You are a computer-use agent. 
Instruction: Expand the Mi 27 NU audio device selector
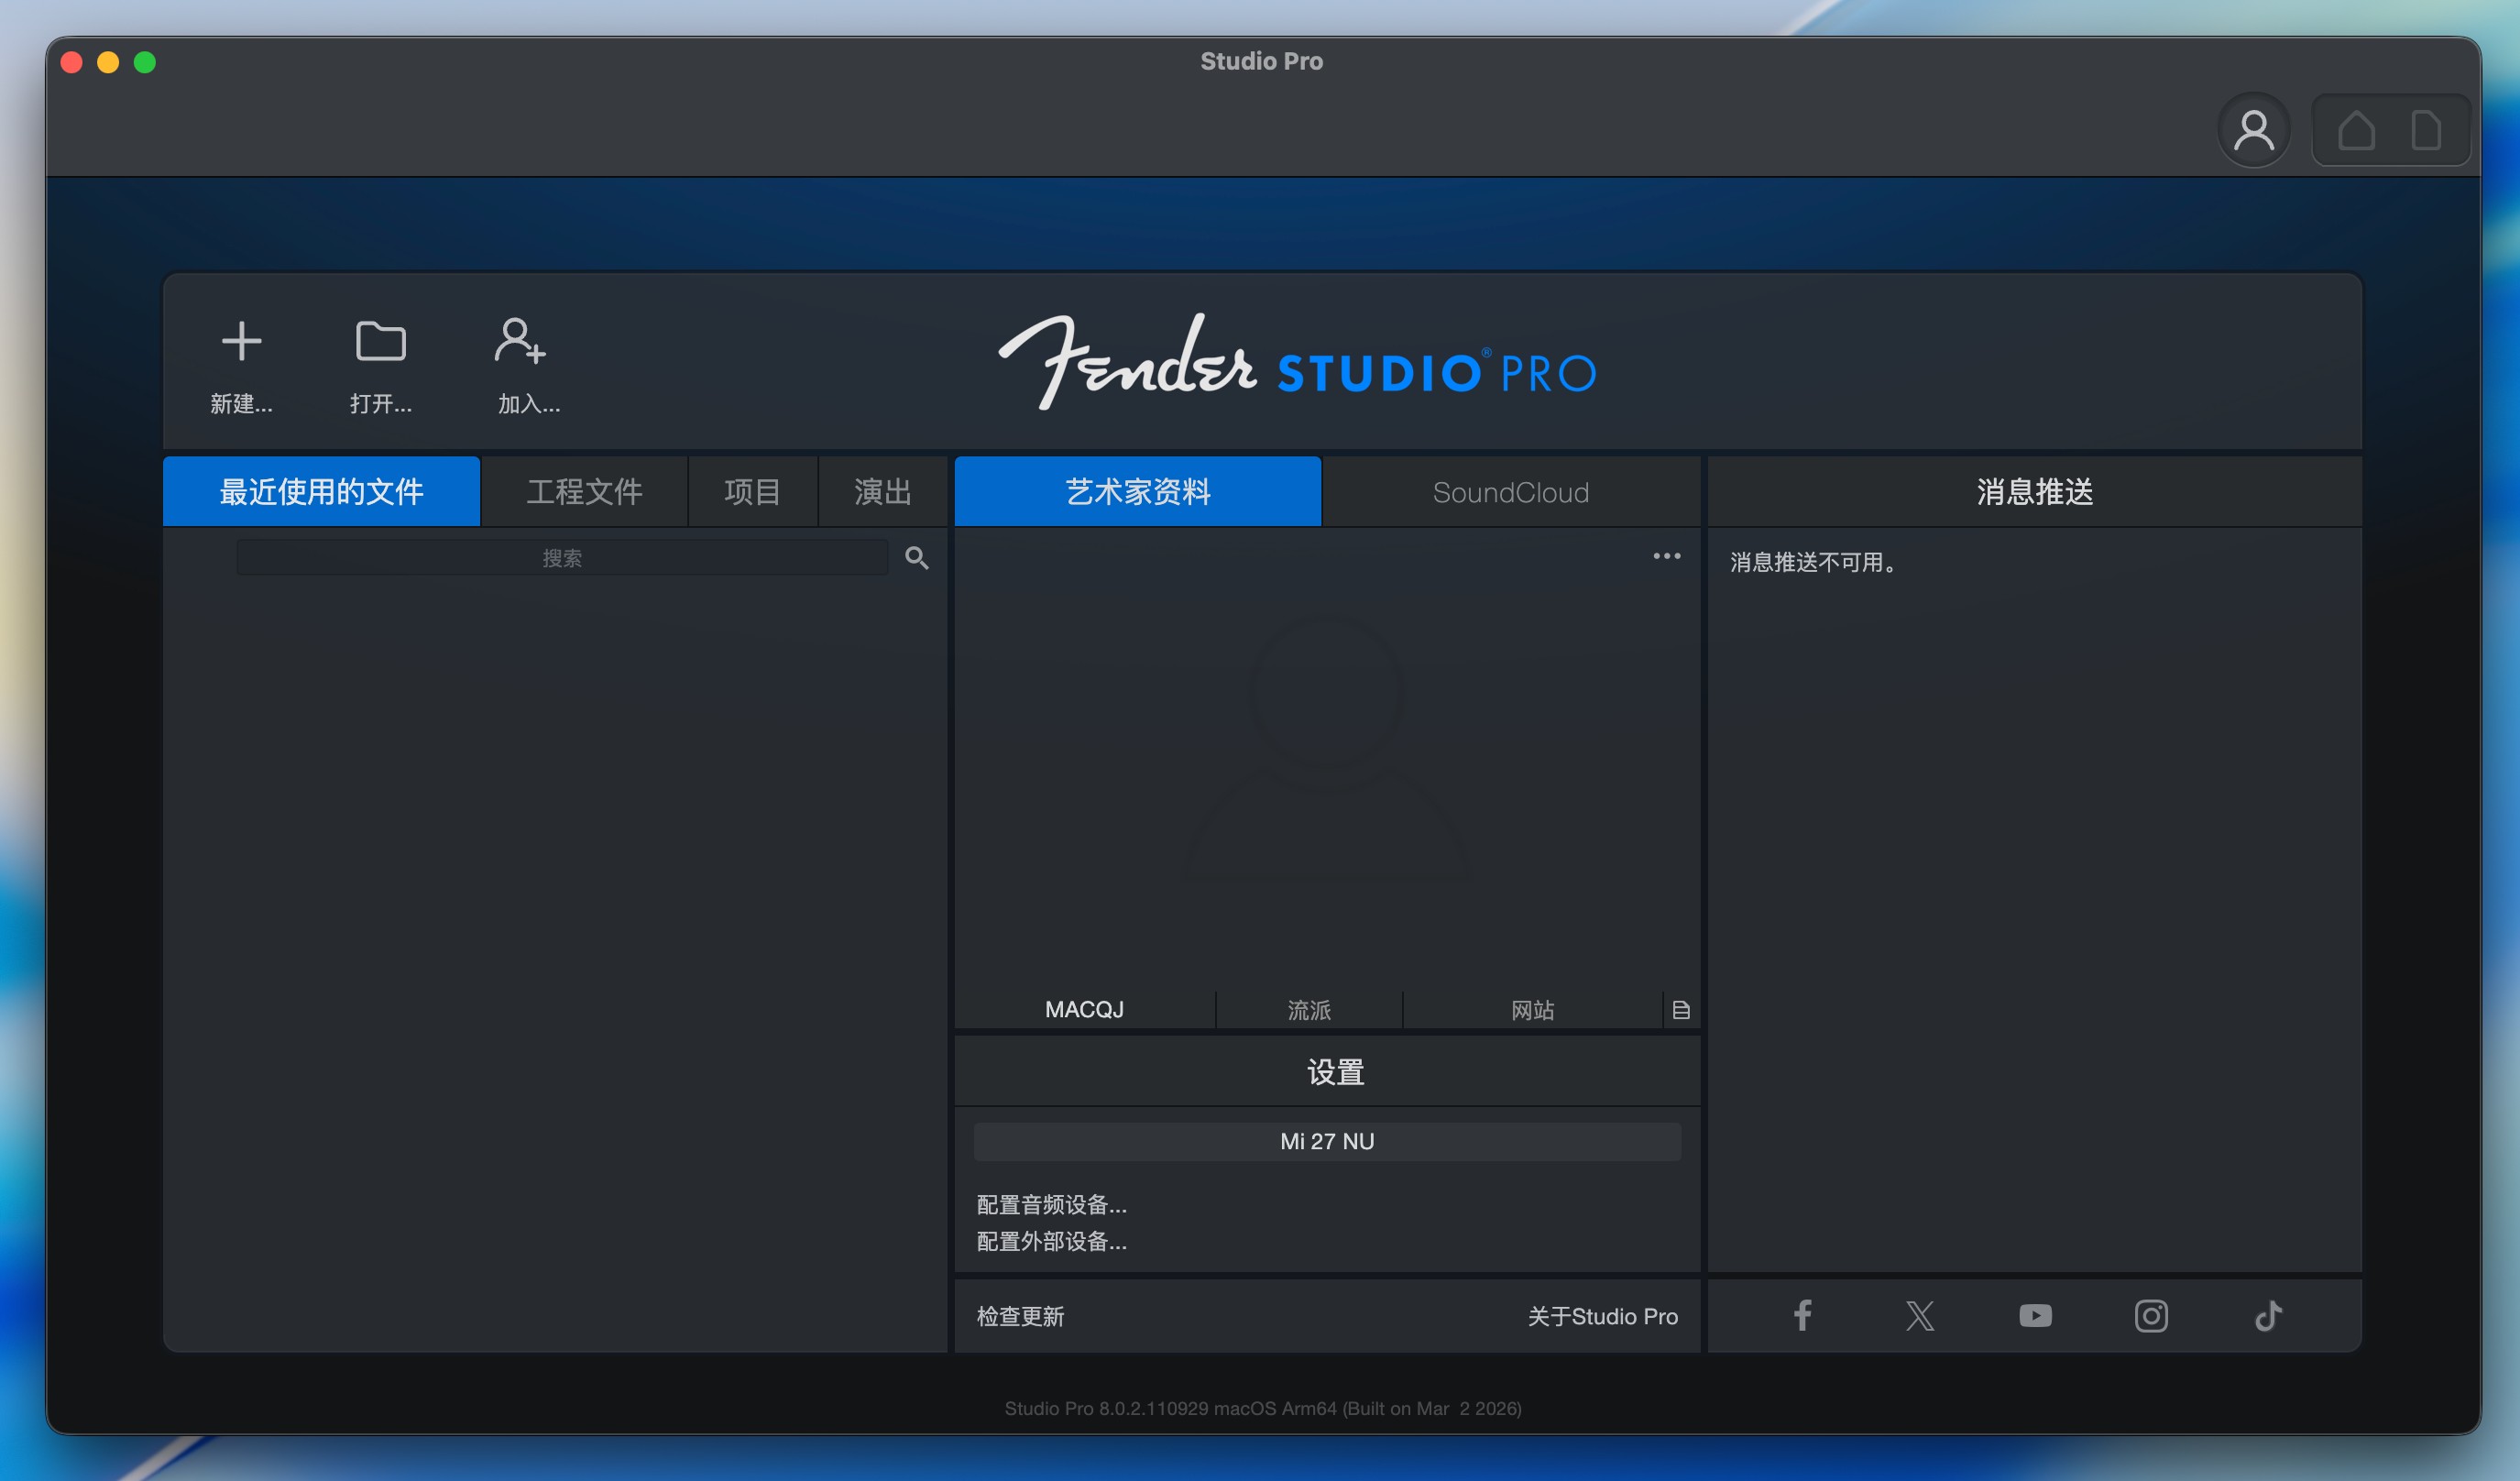(x=1327, y=1141)
